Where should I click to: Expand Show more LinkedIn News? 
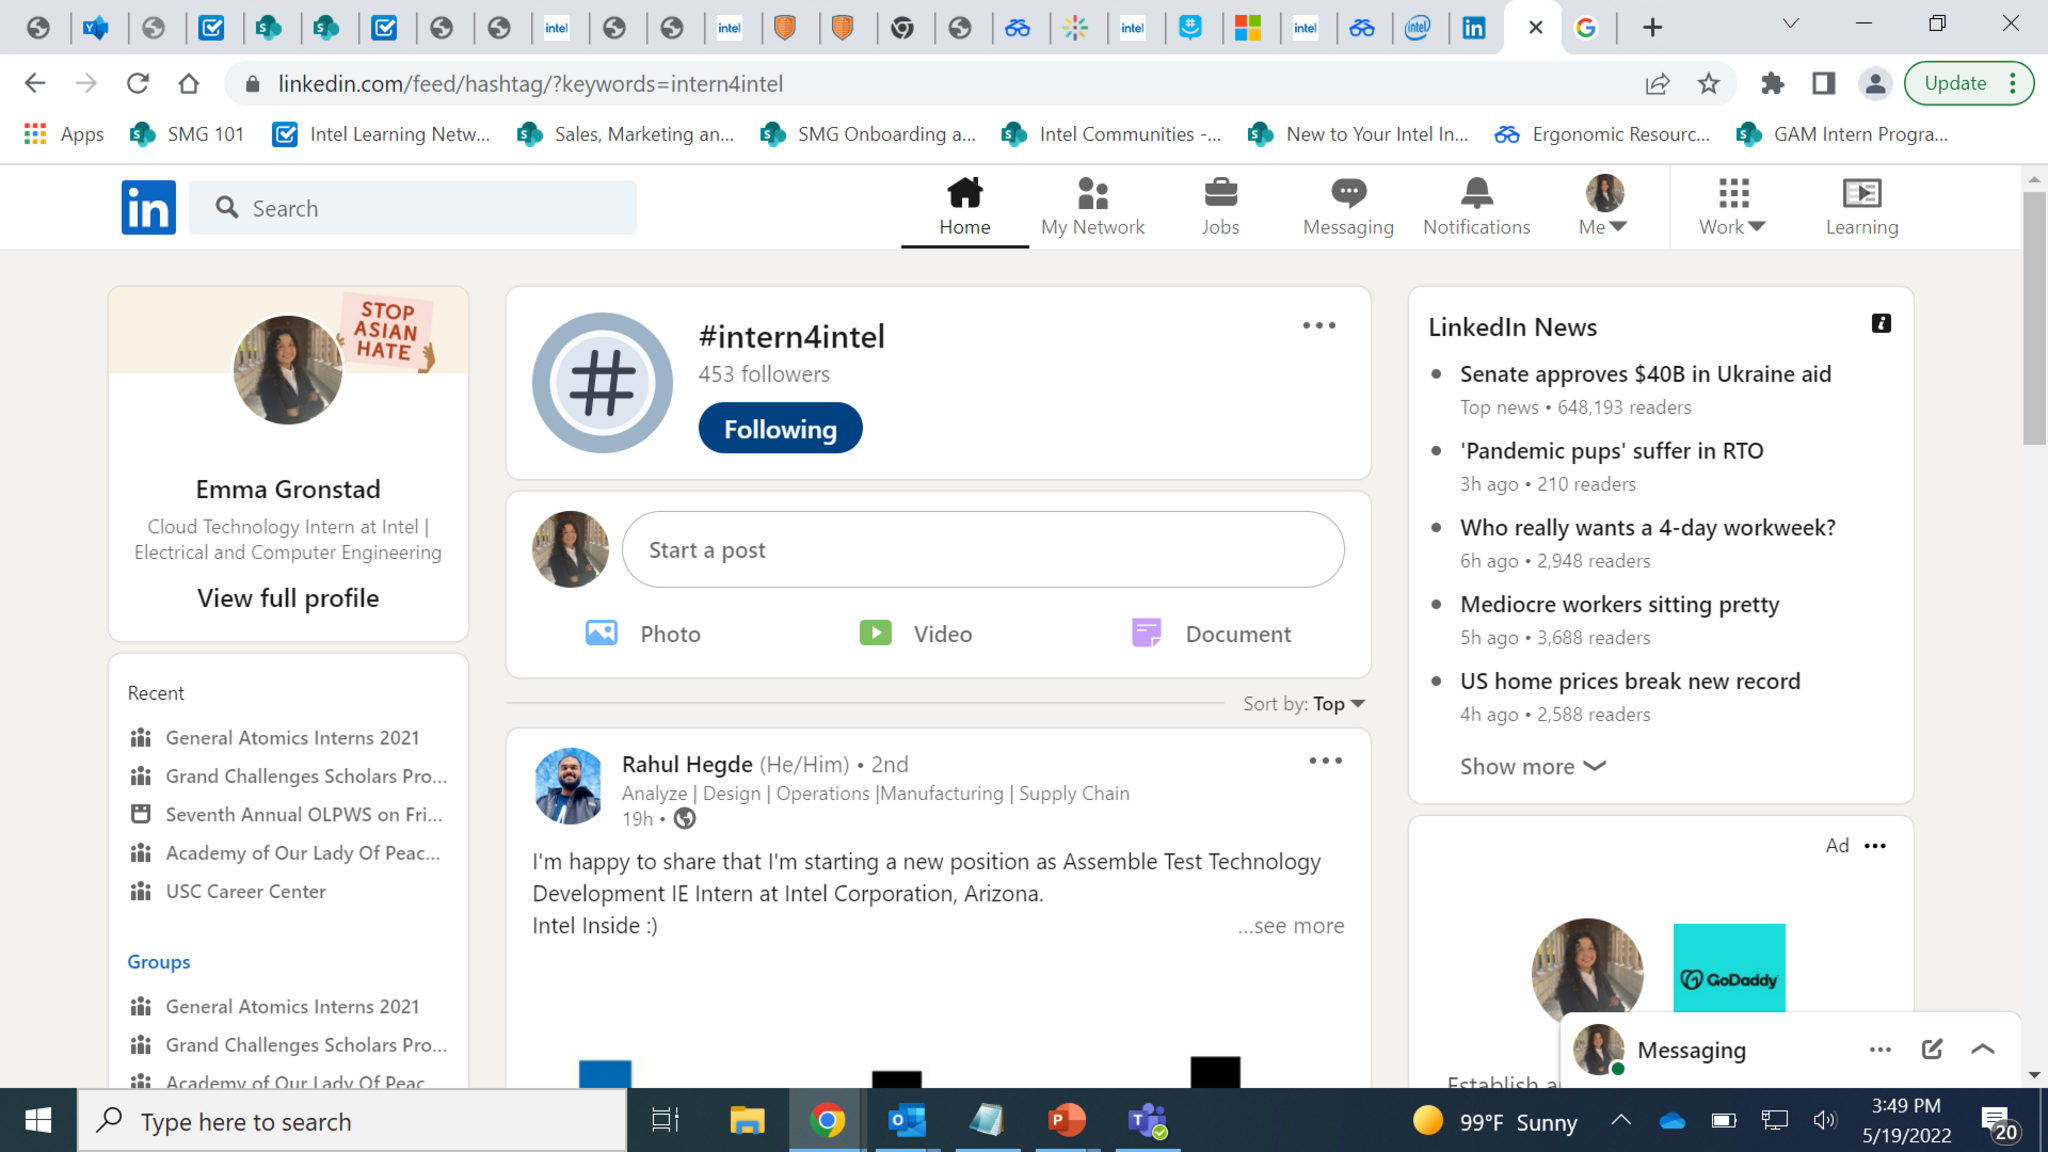(1532, 767)
